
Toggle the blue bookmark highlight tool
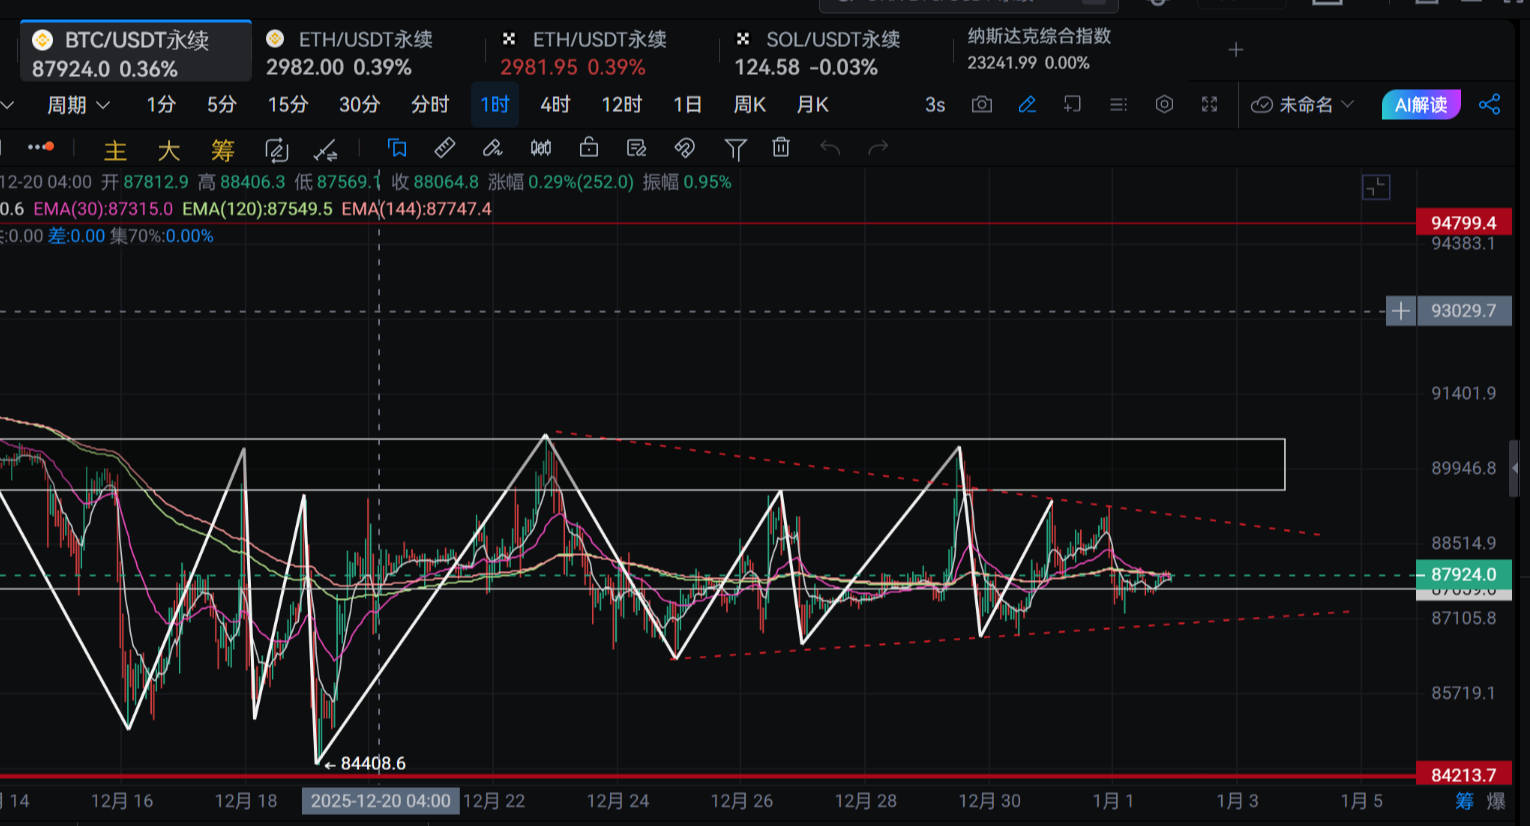pos(397,147)
